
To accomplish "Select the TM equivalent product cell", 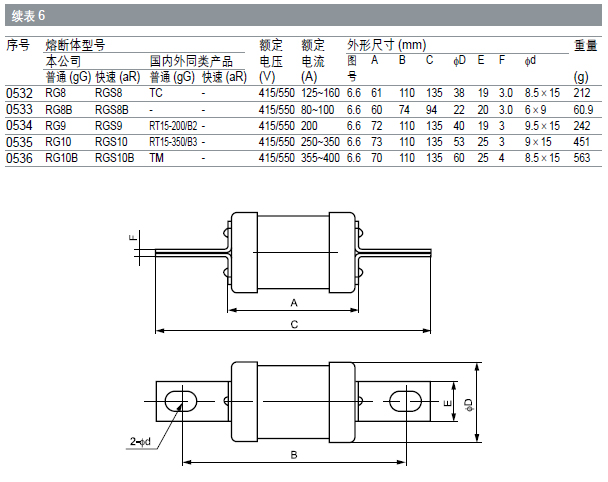I will [x=156, y=158].
